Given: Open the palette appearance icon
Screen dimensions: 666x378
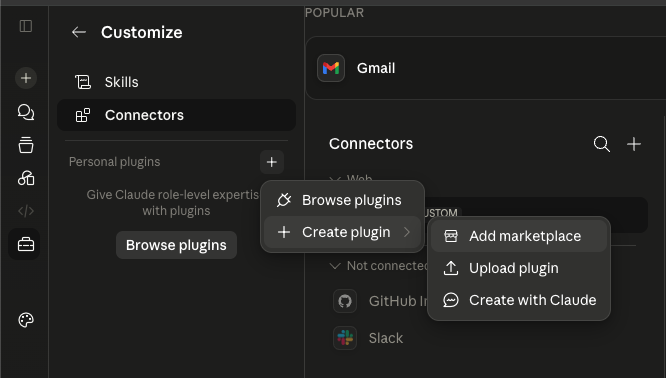Looking at the screenshot, I should [26, 320].
